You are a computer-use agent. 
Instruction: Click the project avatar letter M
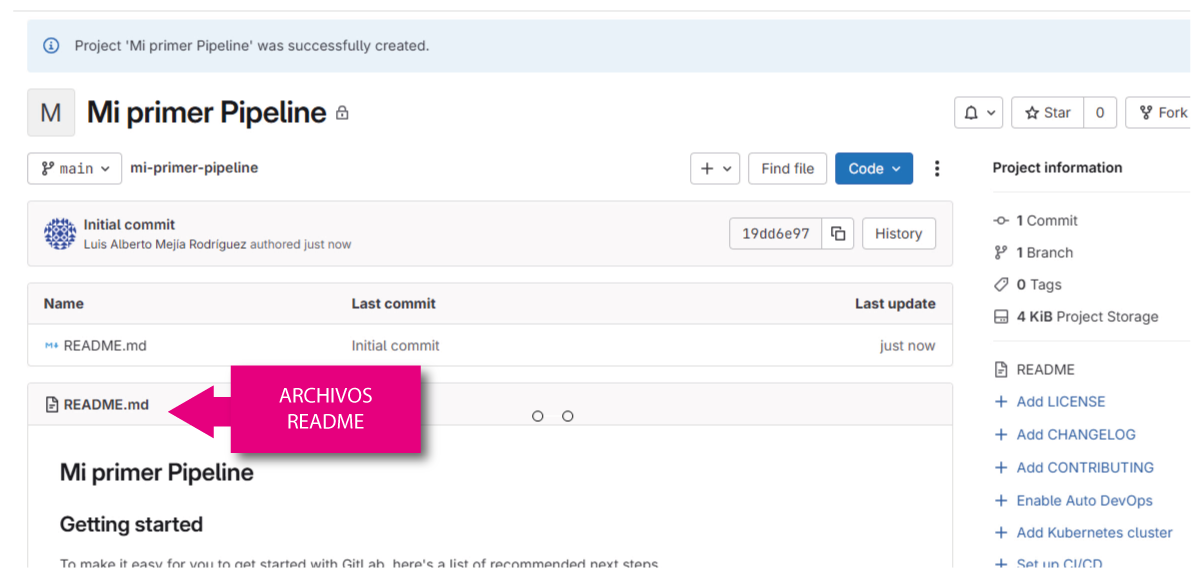pos(51,113)
